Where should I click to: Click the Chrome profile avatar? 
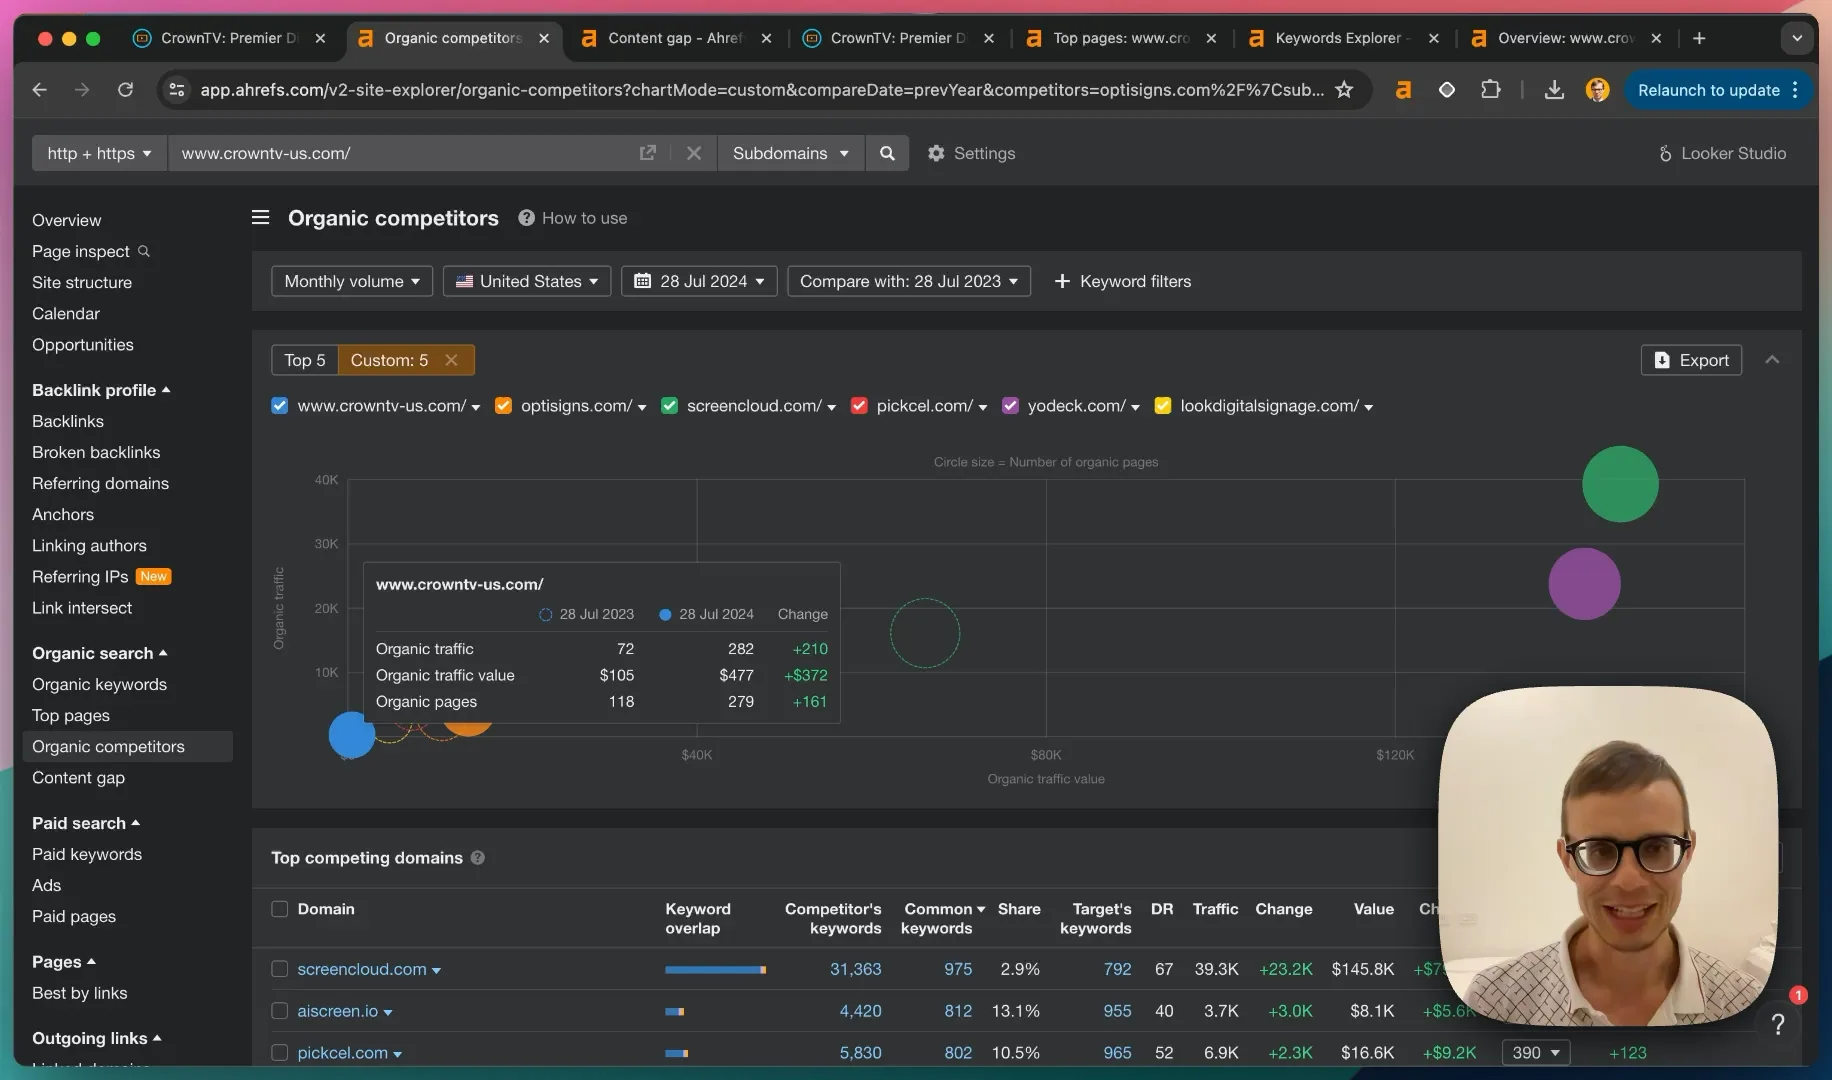tap(1598, 90)
